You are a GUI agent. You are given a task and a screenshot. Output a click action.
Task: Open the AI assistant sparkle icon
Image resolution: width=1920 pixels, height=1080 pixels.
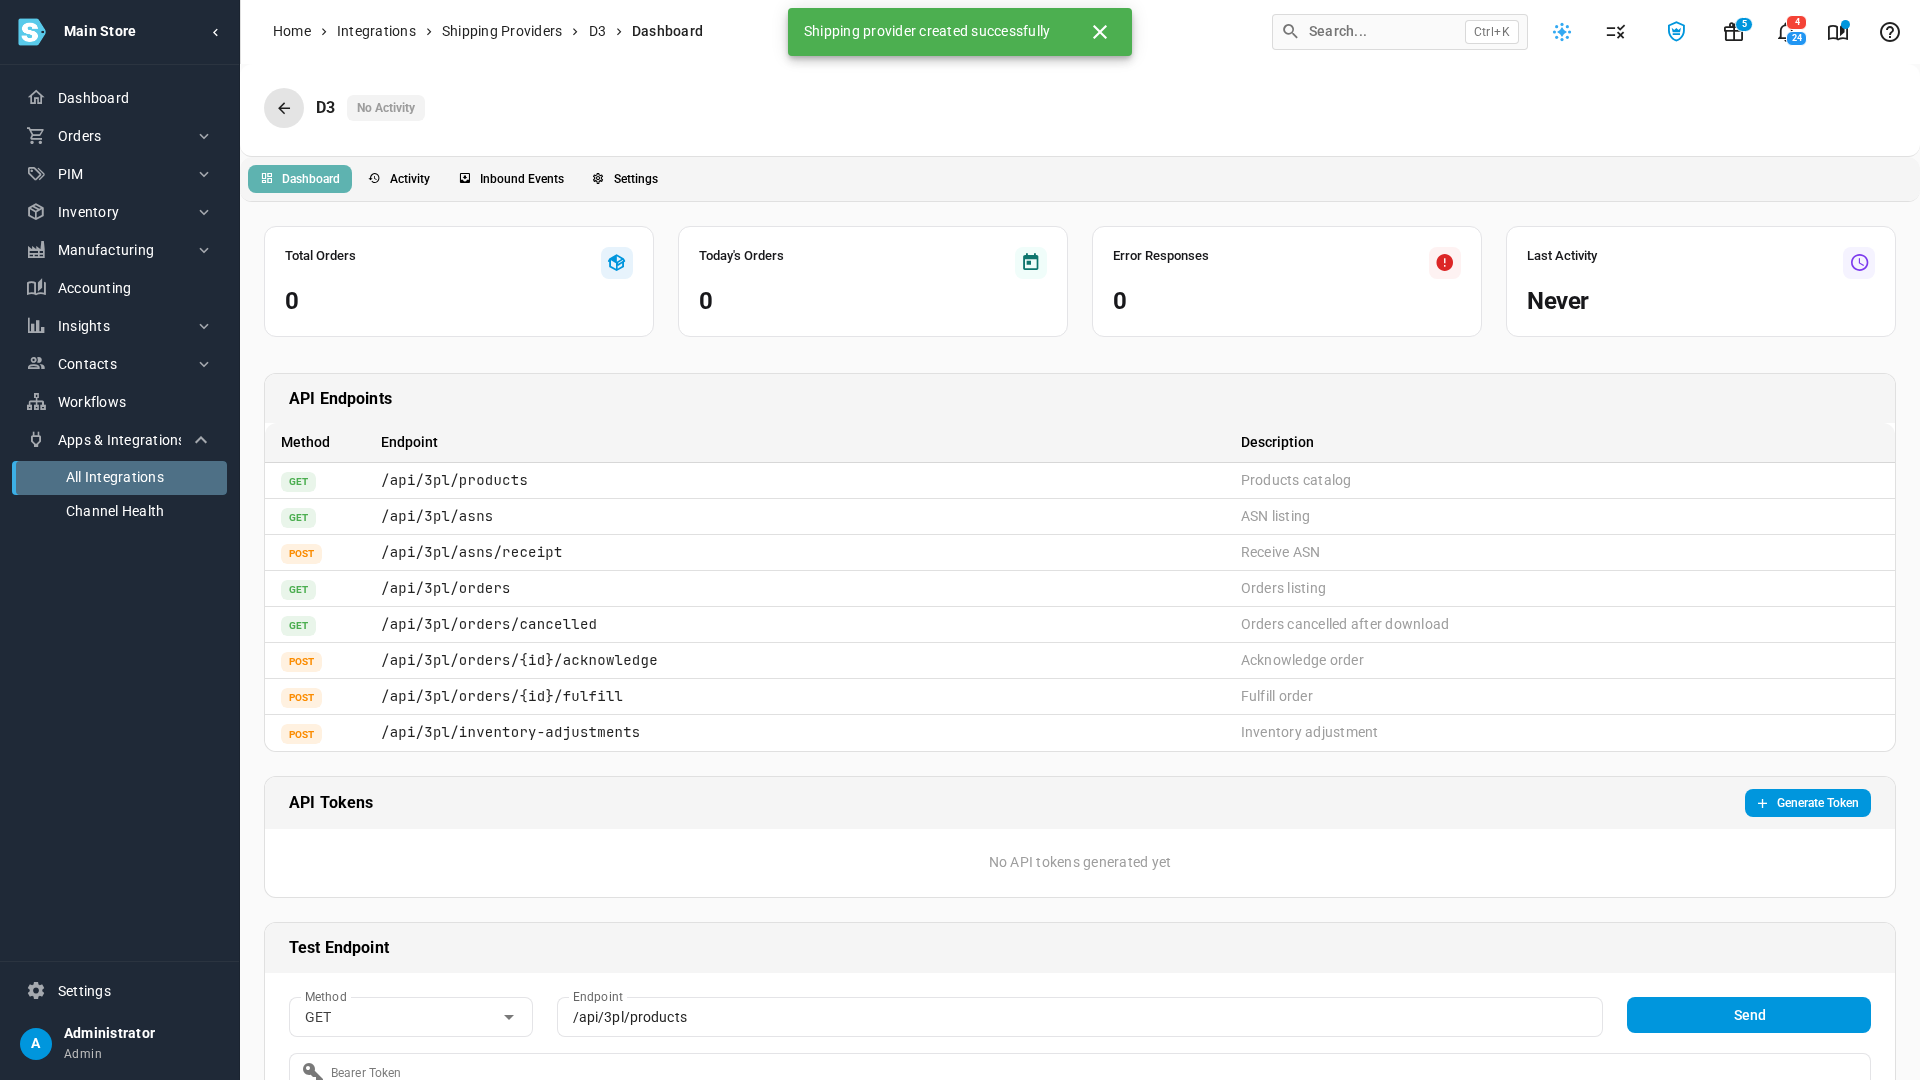pos(1562,32)
